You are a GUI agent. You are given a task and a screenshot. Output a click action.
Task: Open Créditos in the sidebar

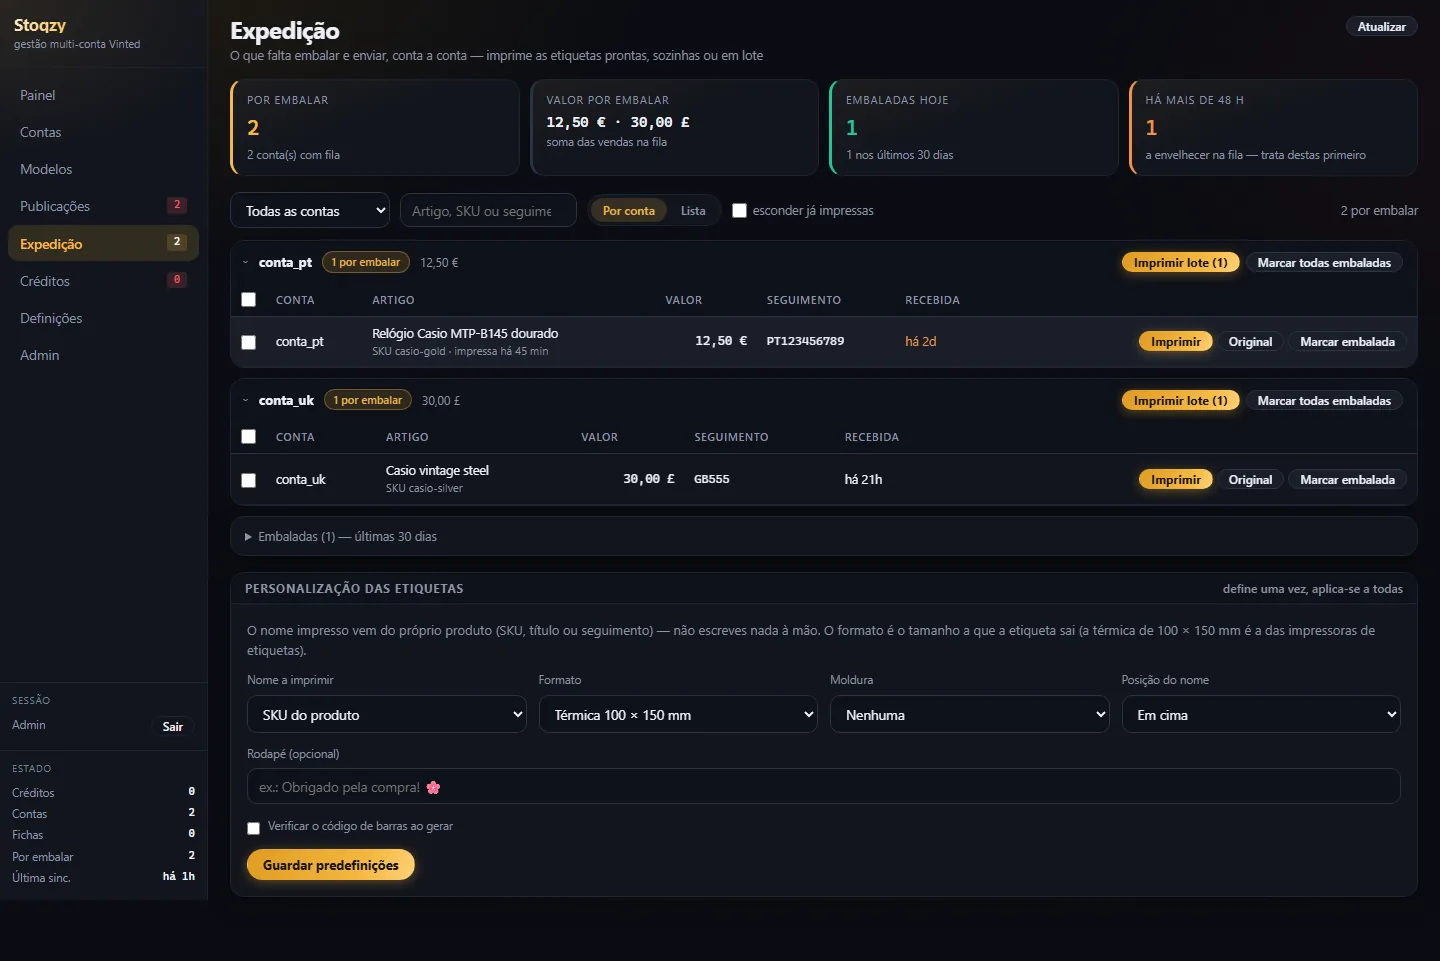103,281
